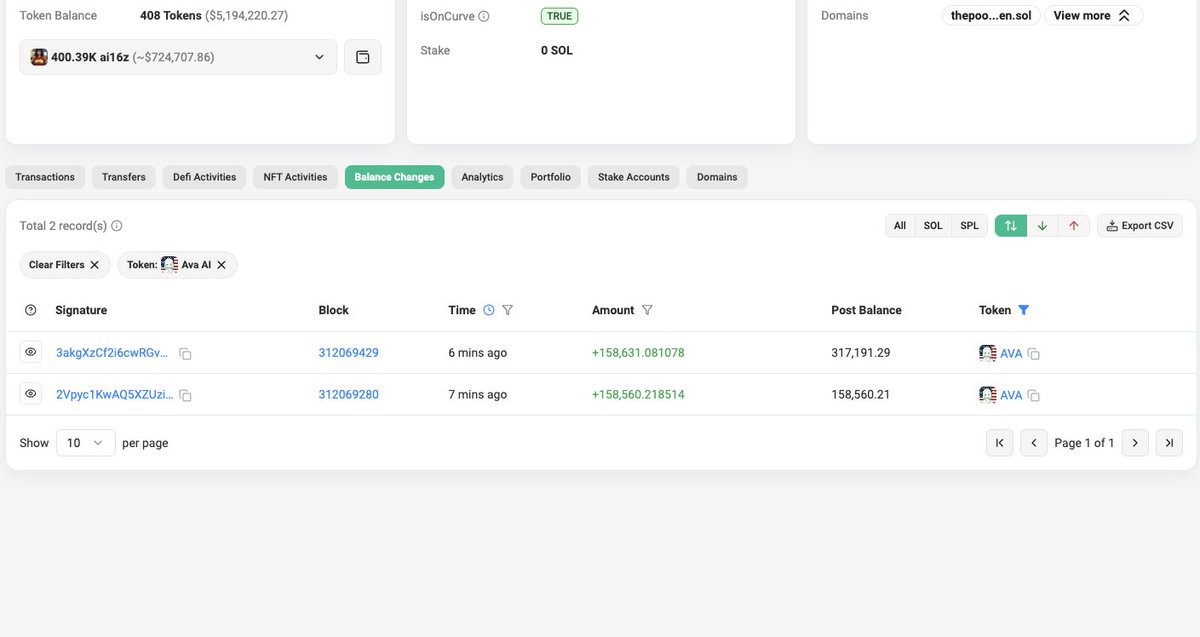Open block 312069280
1200x637 pixels.
[349, 395]
